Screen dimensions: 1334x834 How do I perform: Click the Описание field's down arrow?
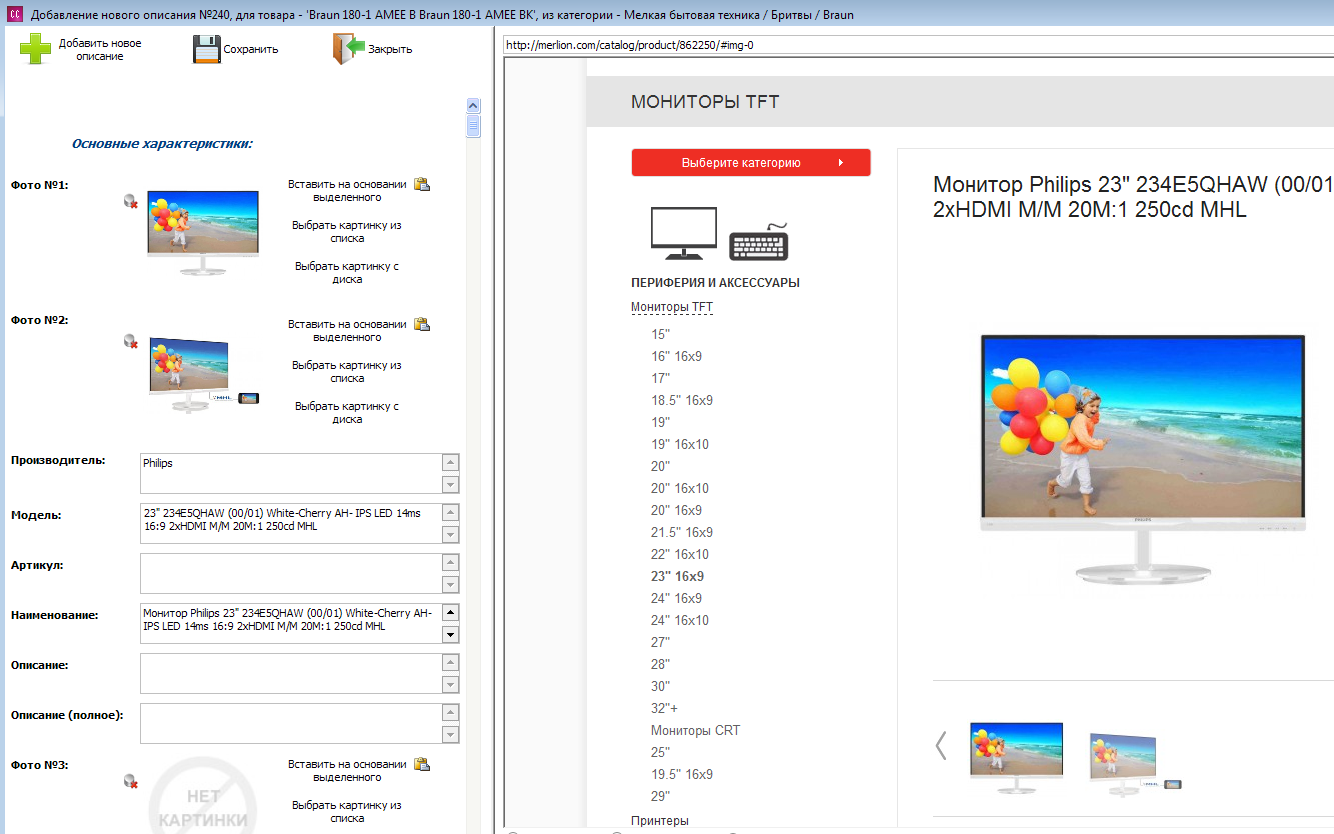click(451, 685)
